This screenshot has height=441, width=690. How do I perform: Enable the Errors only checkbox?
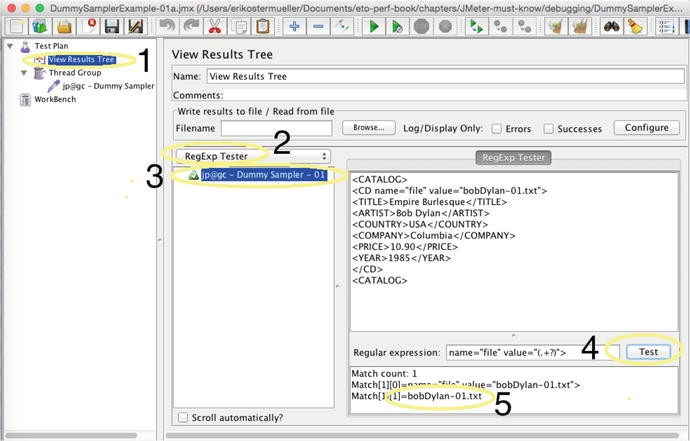coord(496,129)
